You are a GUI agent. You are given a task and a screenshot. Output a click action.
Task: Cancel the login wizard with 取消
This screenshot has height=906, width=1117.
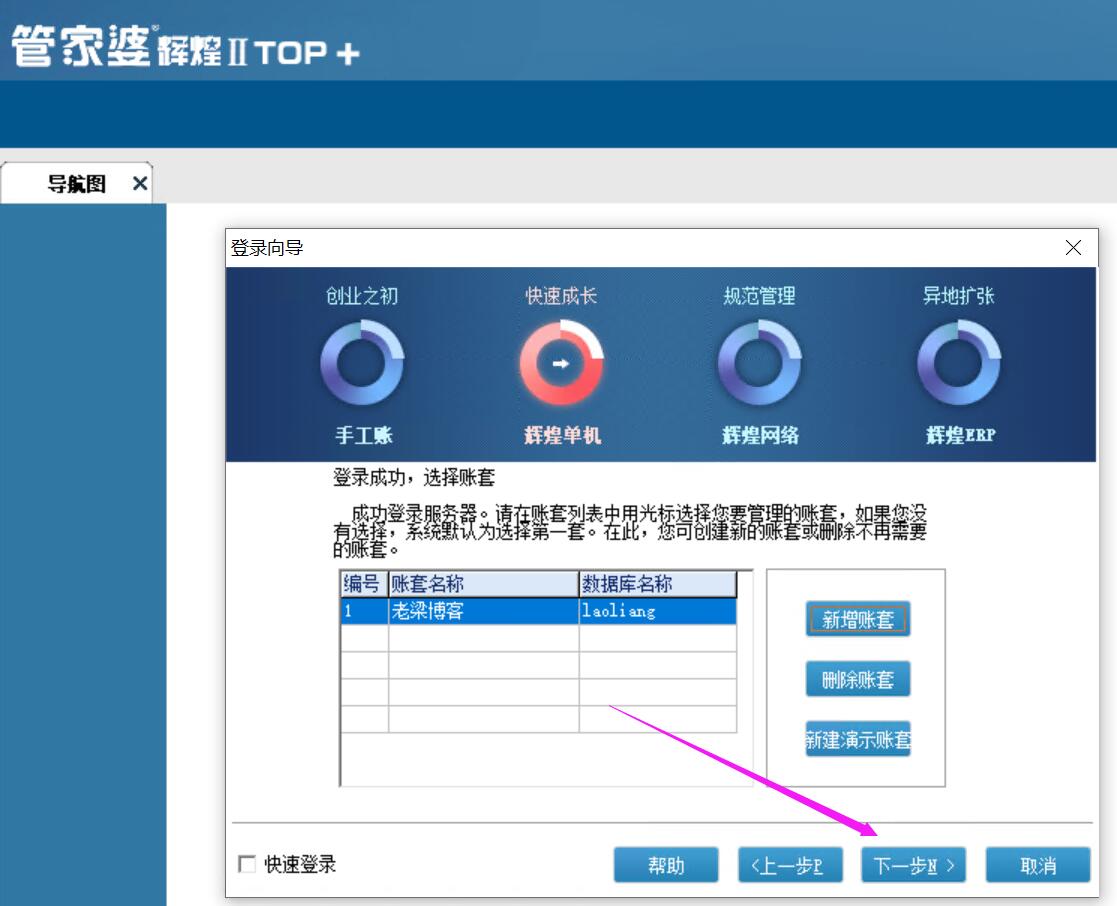click(1037, 865)
